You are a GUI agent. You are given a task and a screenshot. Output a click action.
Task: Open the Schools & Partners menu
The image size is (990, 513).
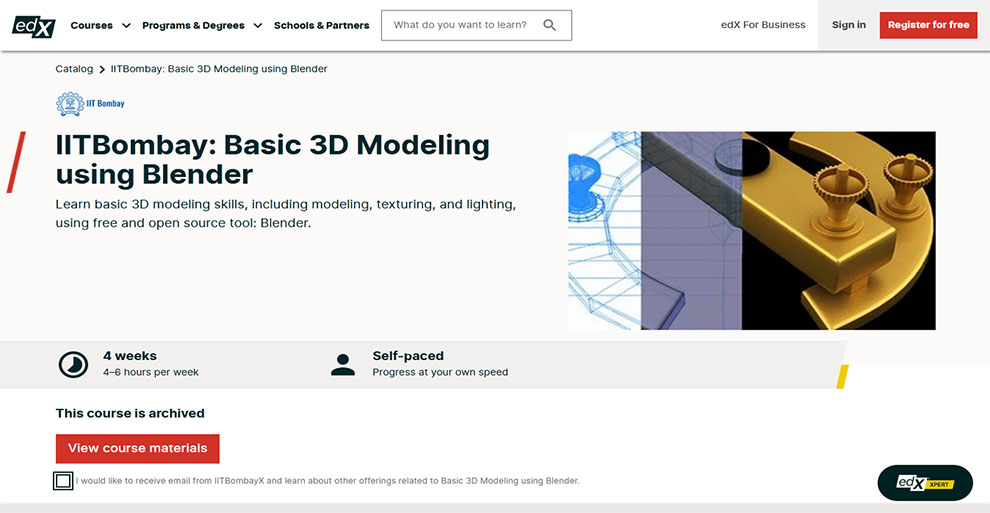(x=321, y=25)
